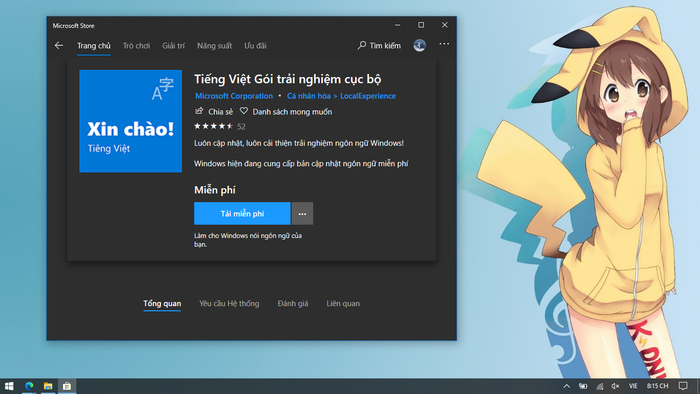Open File Explorer from the taskbar
Image resolution: width=700 pixels, height=394 pixels.
tap(48, 386)
